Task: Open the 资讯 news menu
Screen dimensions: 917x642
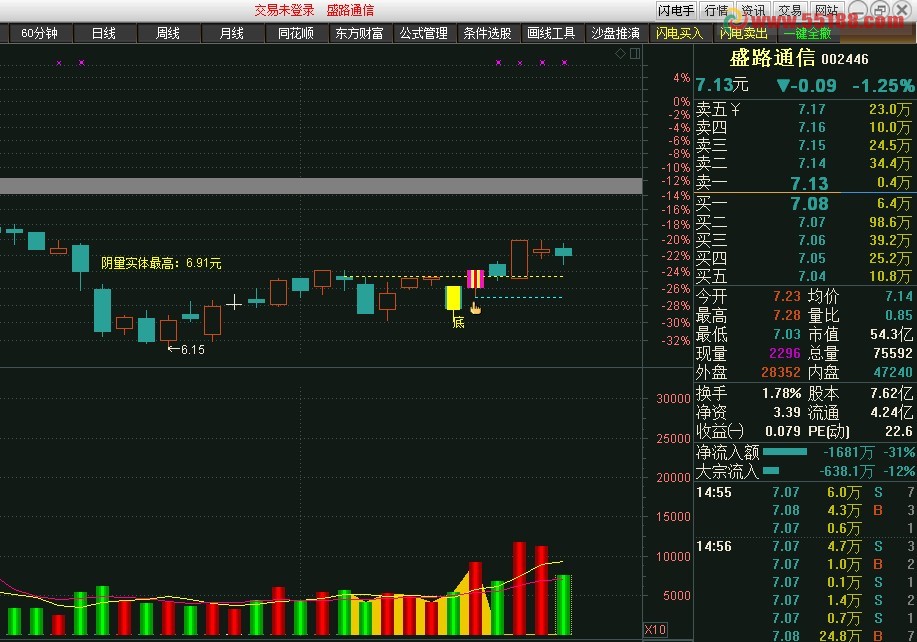Action: click(753, 11)
